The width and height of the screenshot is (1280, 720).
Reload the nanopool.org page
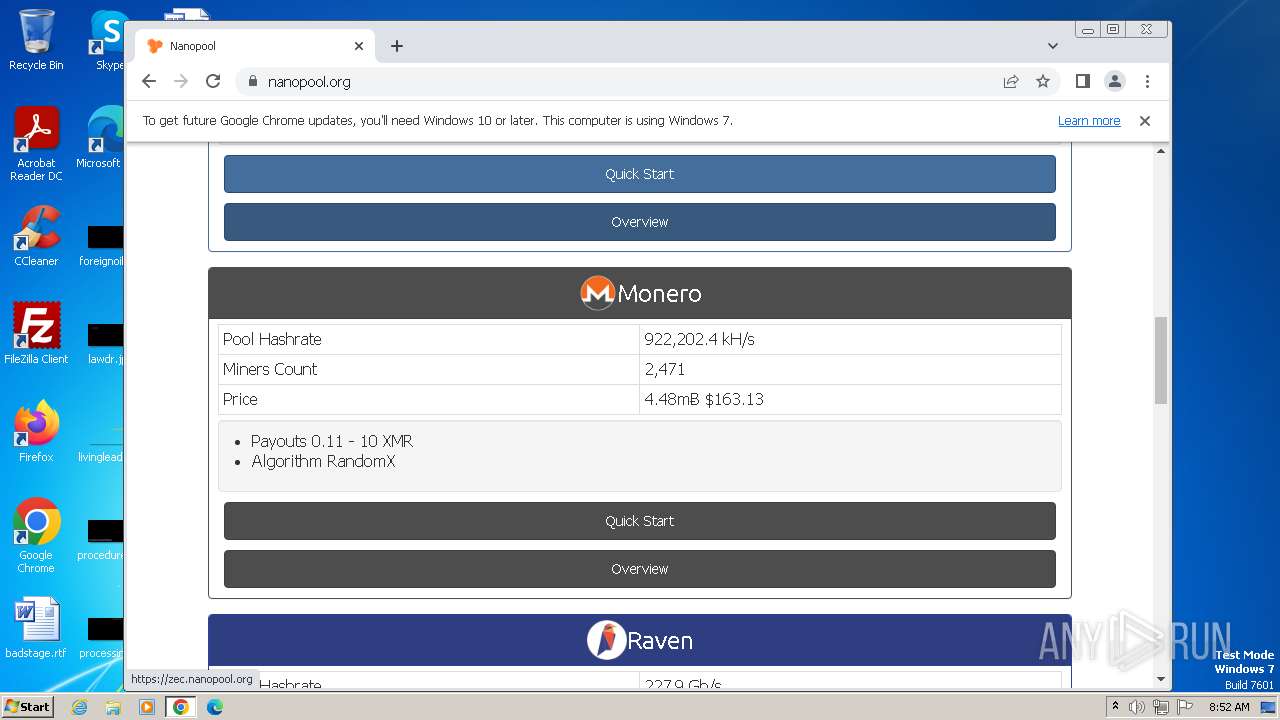tap(213, 82)
